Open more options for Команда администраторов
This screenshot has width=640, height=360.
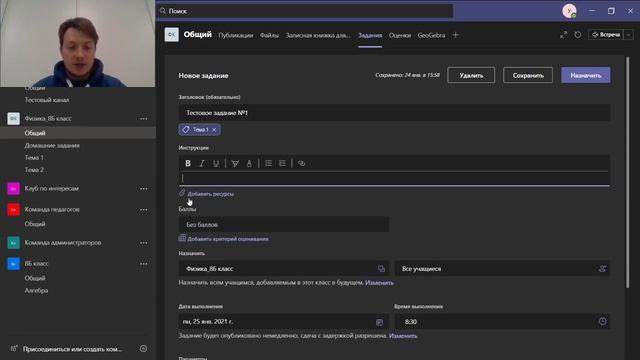[x=144, y=243]
